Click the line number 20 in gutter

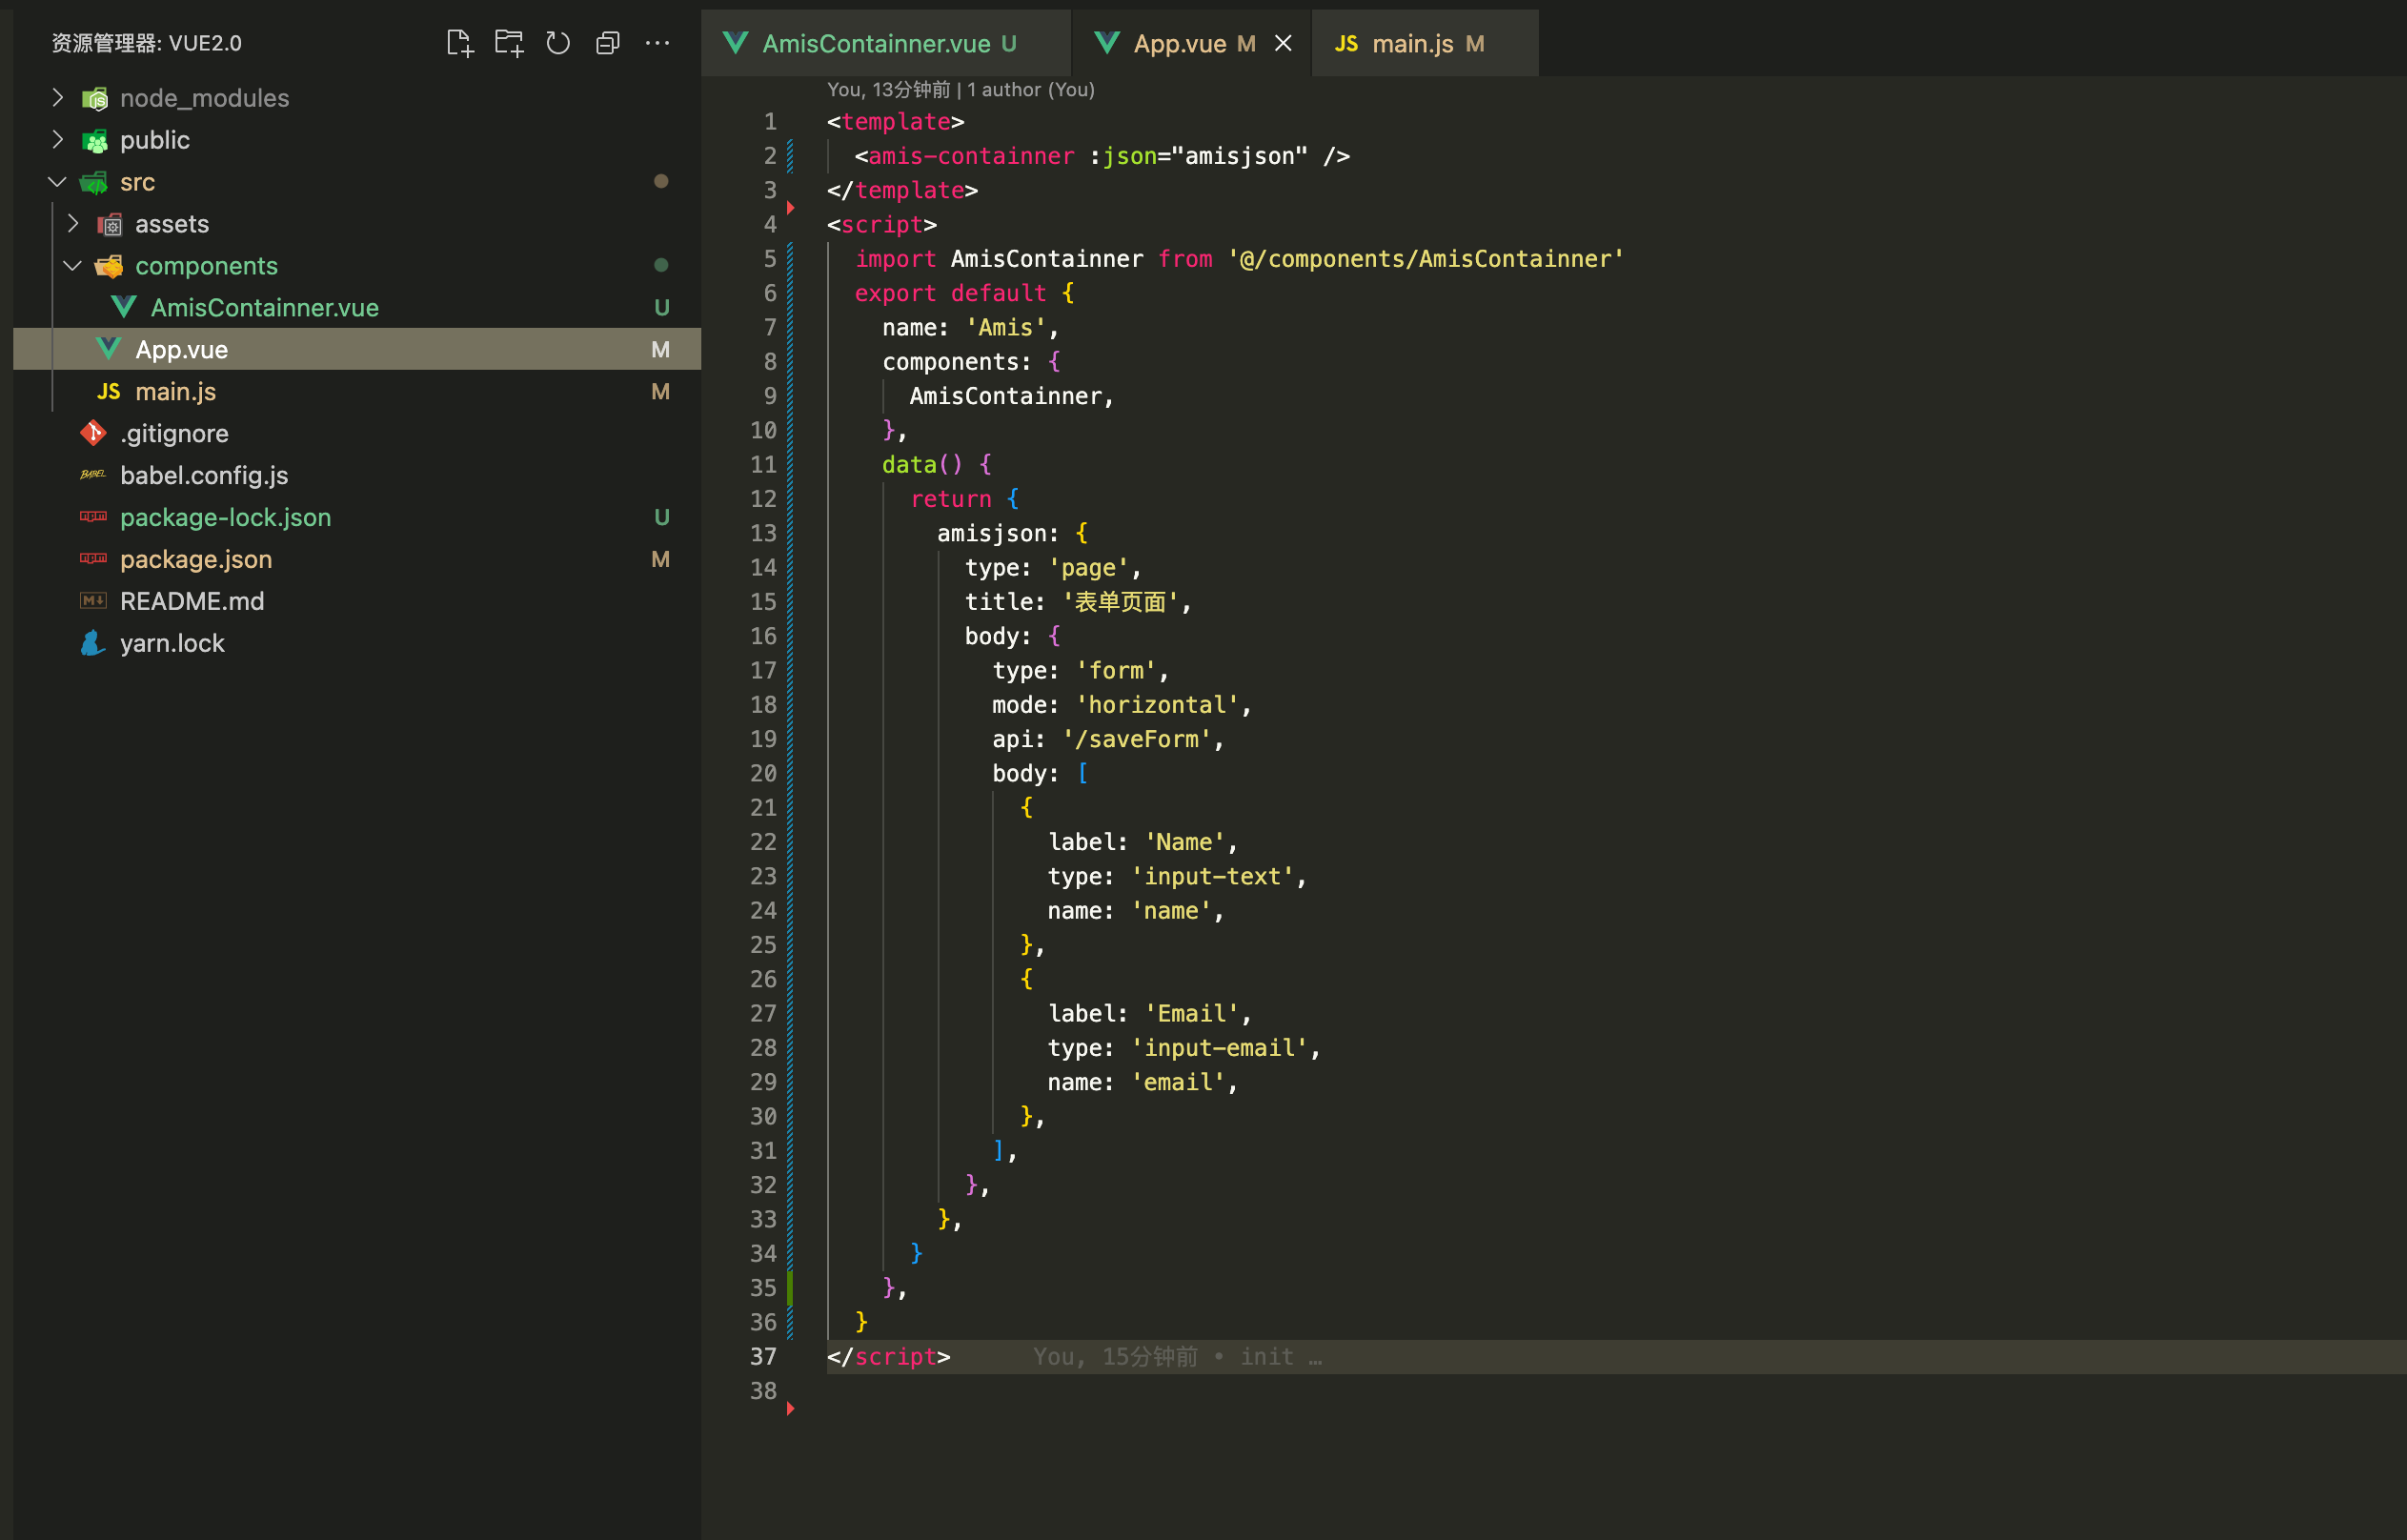[x=763, y=773]
